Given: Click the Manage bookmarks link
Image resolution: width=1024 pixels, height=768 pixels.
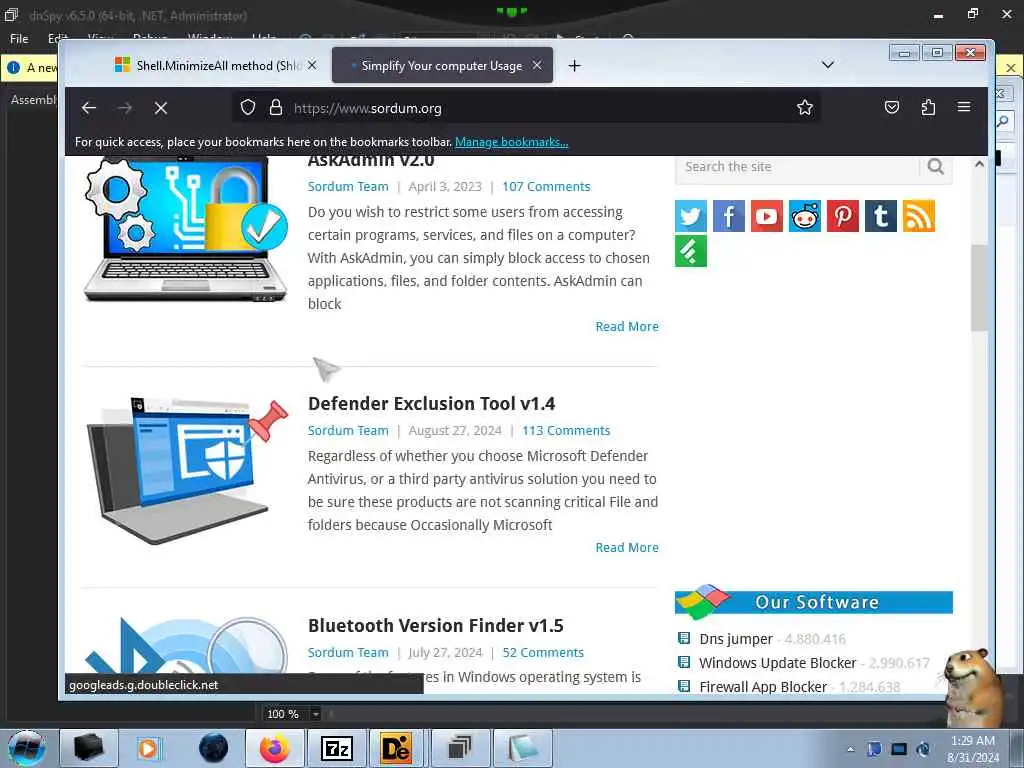Looking at the screenshot, I should tap(511, 142).
